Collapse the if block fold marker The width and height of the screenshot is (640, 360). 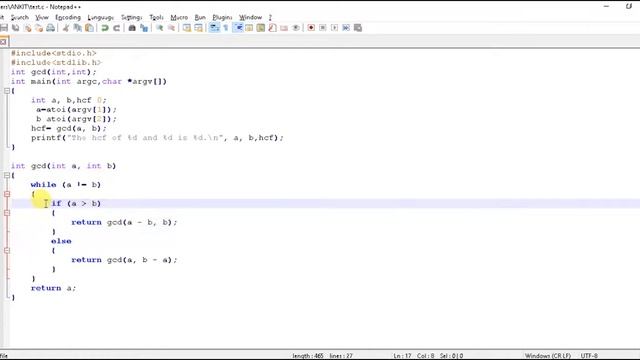7,213
